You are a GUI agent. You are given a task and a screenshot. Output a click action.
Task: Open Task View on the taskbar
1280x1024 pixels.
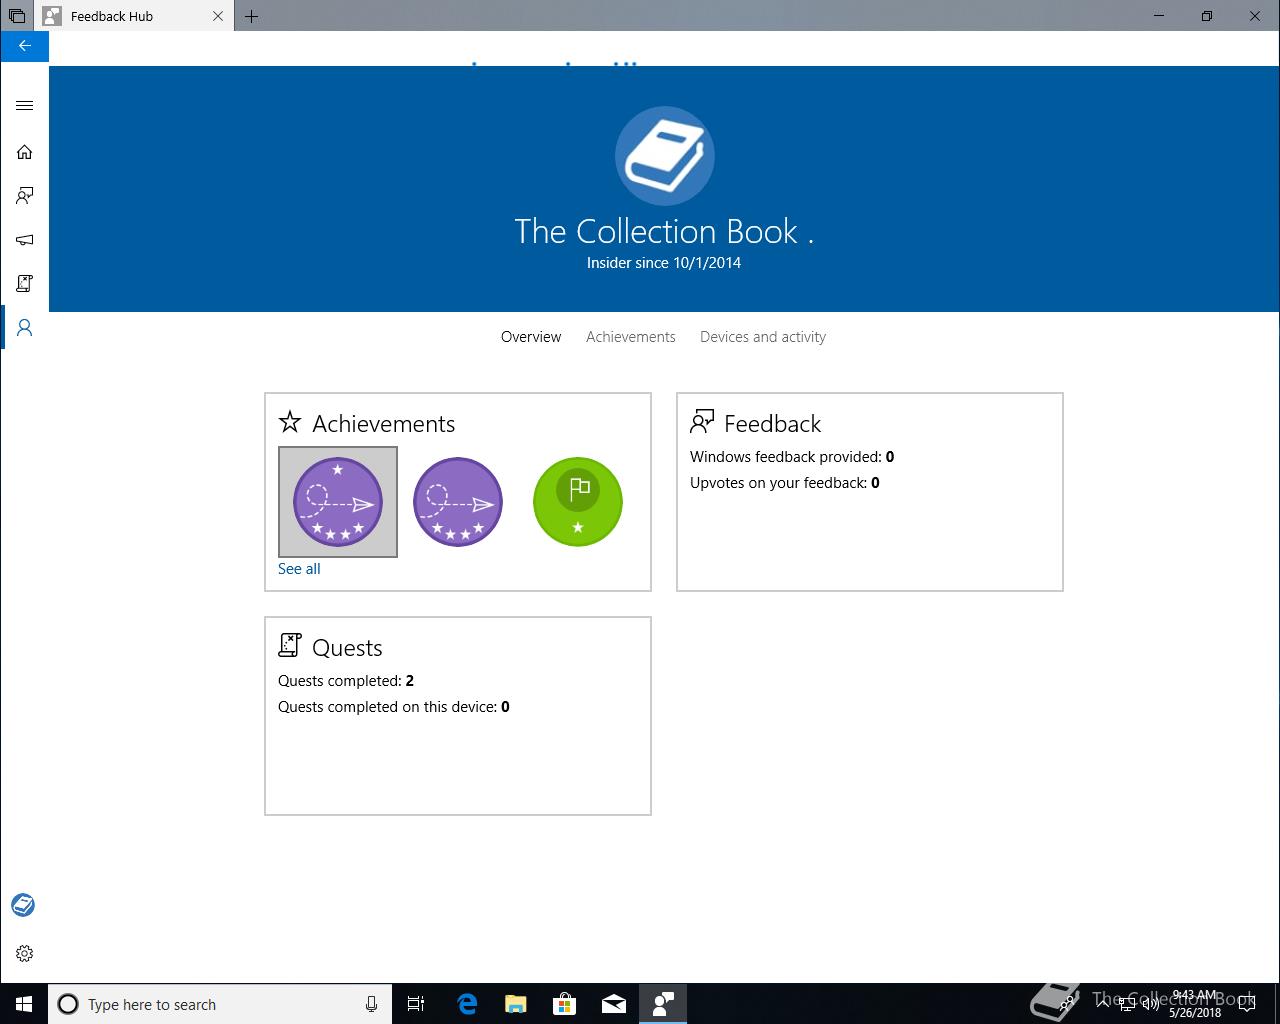pyautogui.click(x=416, y=1004)
